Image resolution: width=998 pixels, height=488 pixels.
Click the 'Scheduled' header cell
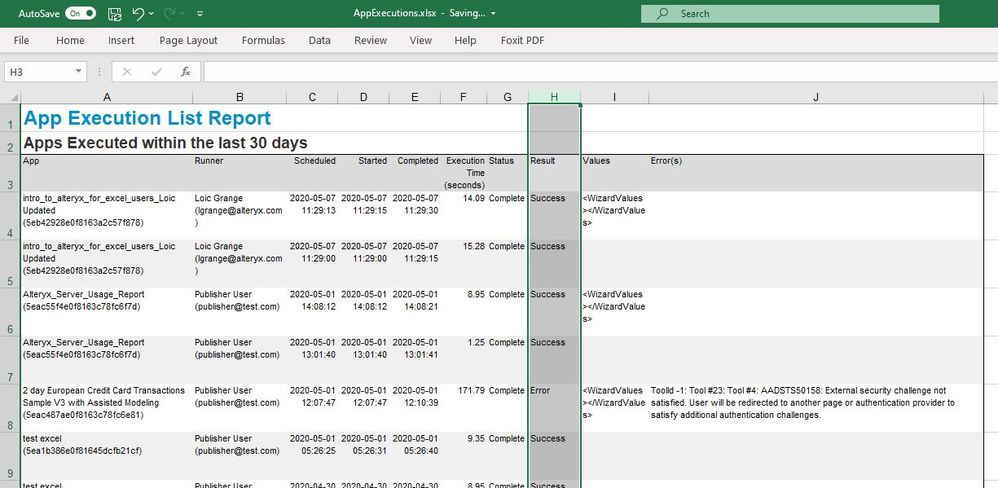coord(312,172)
